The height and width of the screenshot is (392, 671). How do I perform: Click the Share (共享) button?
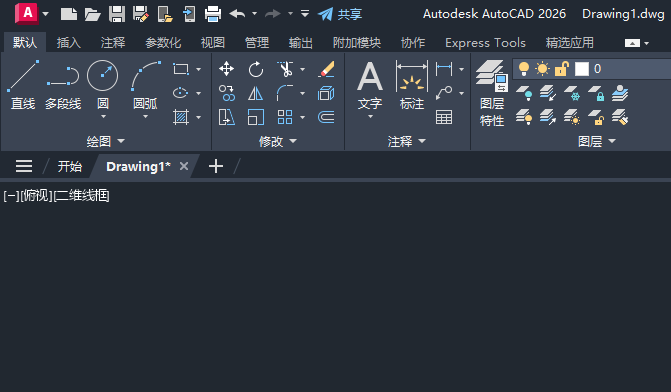(x=340, y=14)
